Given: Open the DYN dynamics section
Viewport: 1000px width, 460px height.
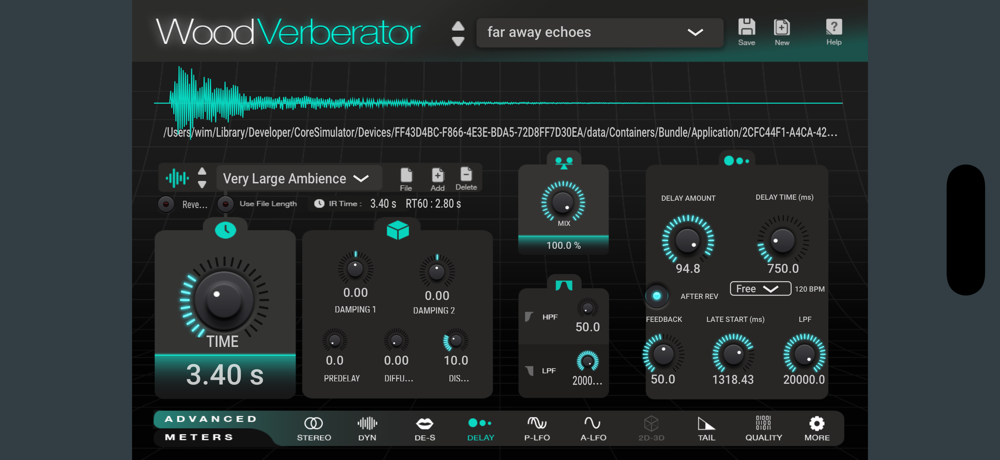Looking at the screenshot, I should (x=367, y=429).
